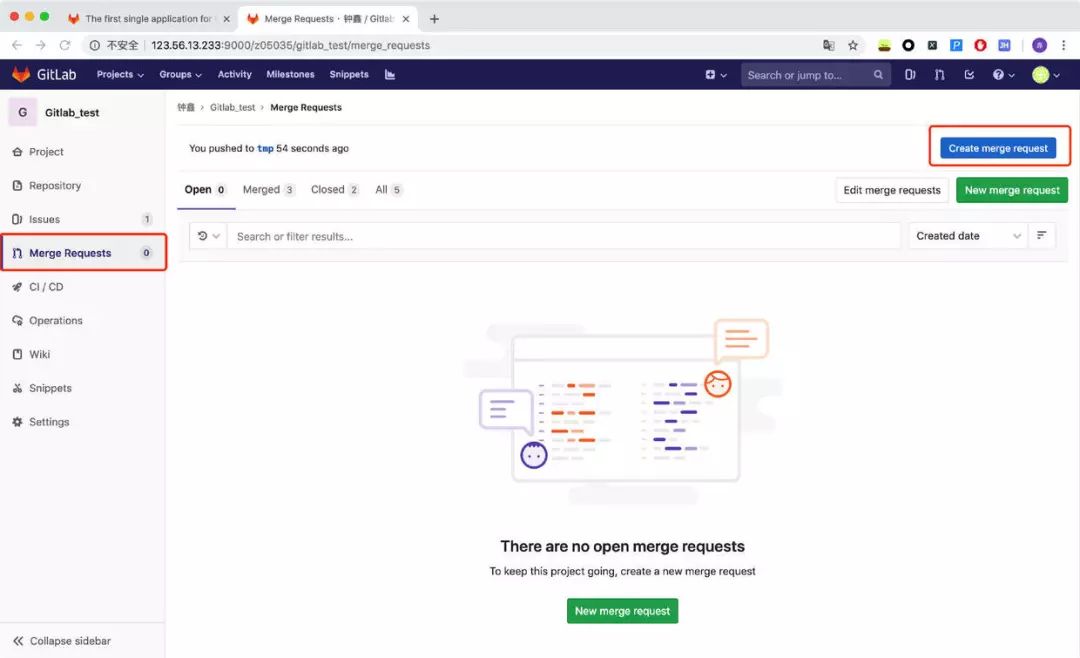The image size is (1080, 658).
Task: Select the All merge requests tab
Action: (x=388, y=189)
